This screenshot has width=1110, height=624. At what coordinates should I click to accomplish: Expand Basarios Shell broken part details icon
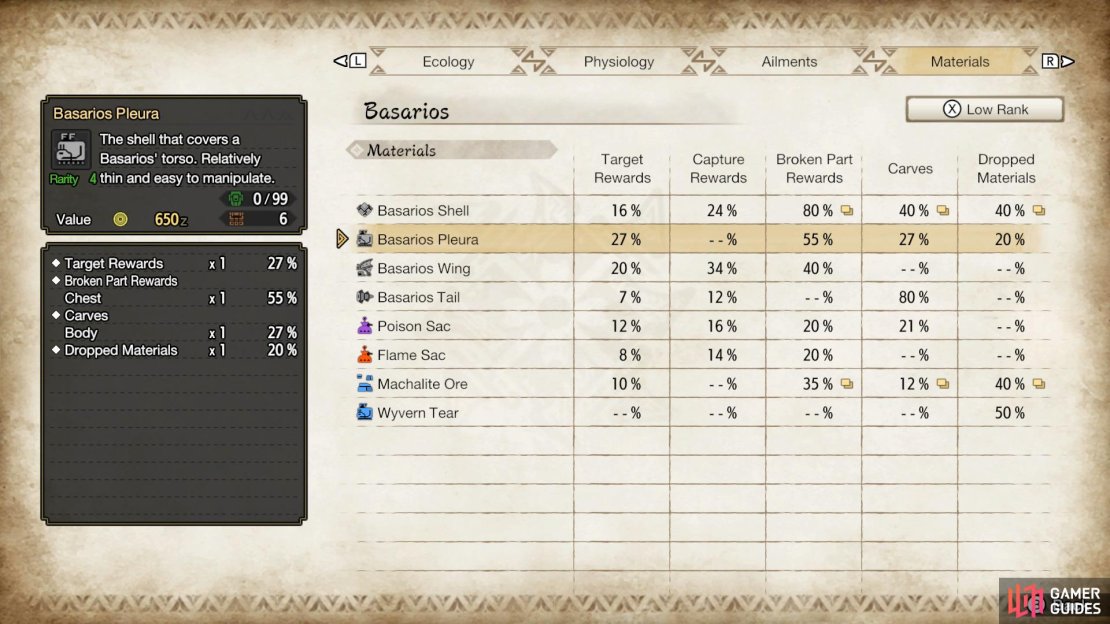point(847,210)
